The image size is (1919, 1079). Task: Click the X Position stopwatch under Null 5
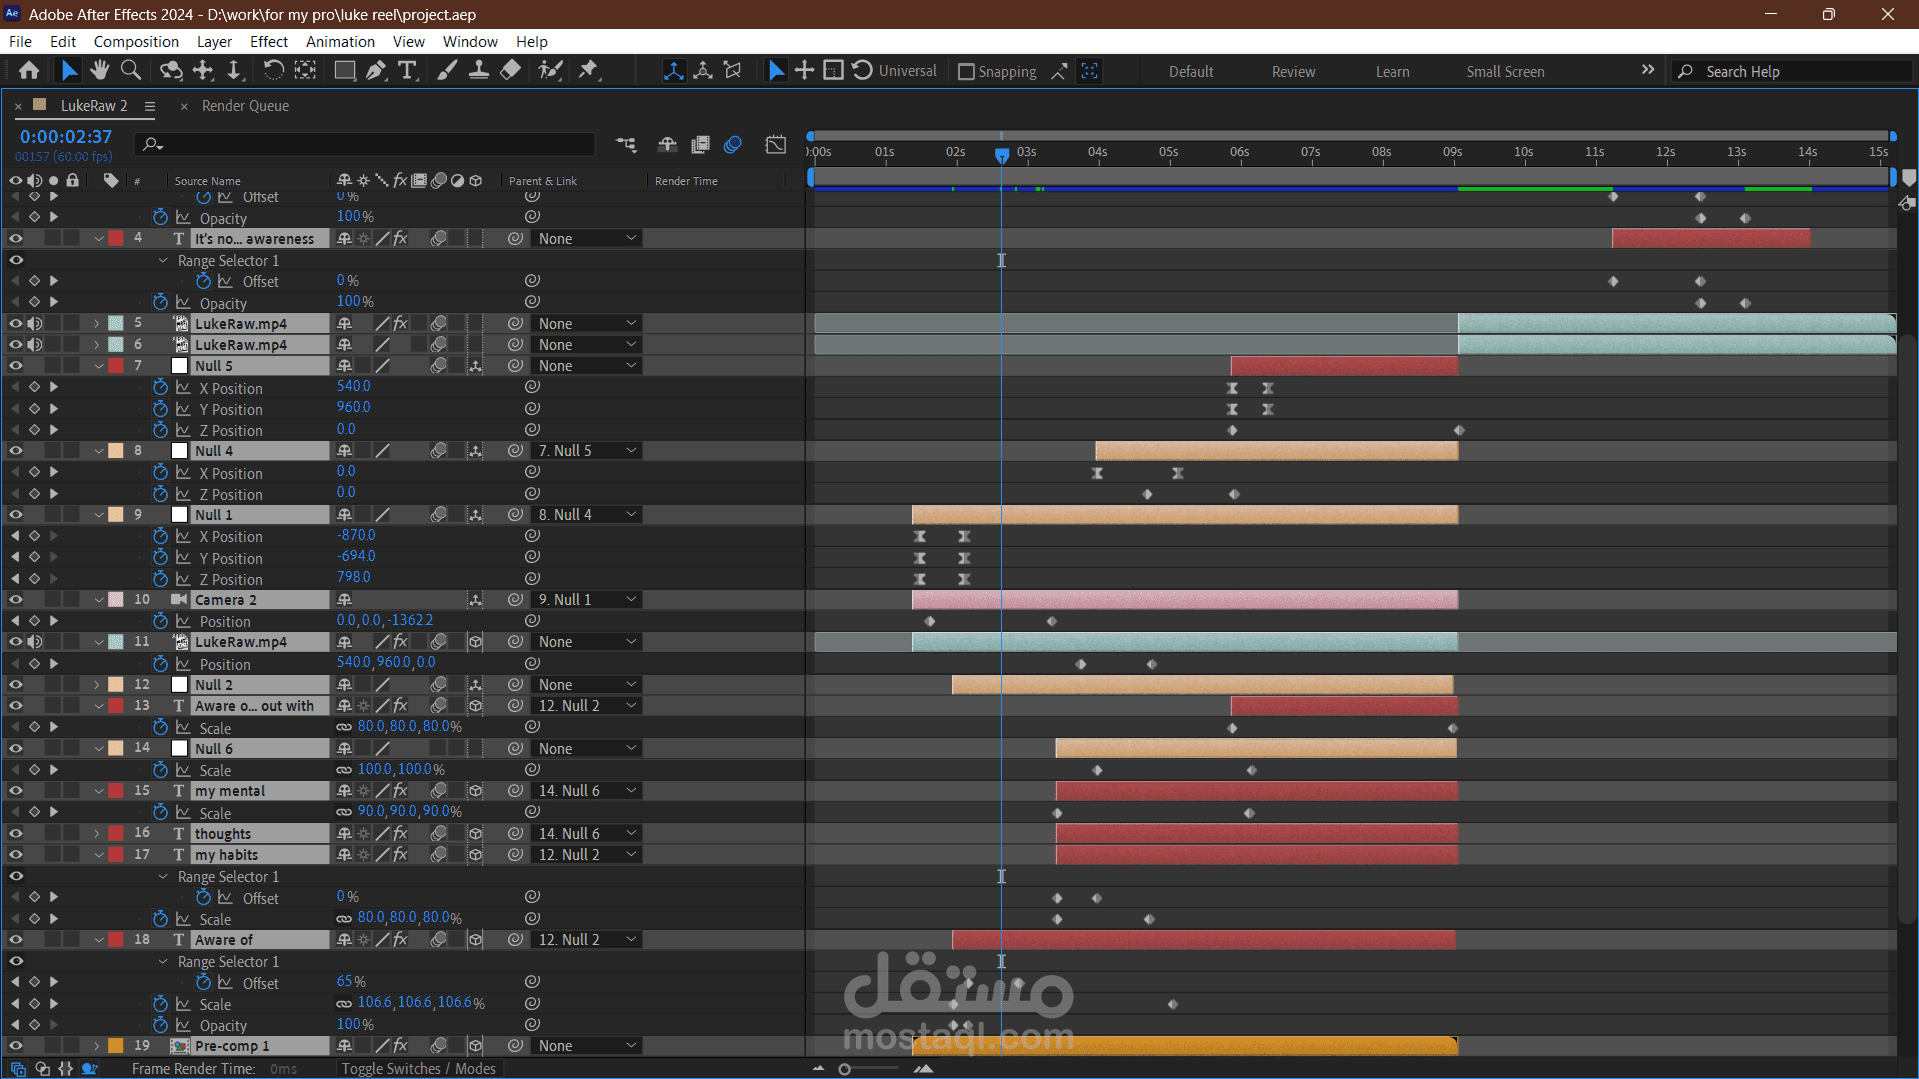pyautogui.click(x=160, y=387)
